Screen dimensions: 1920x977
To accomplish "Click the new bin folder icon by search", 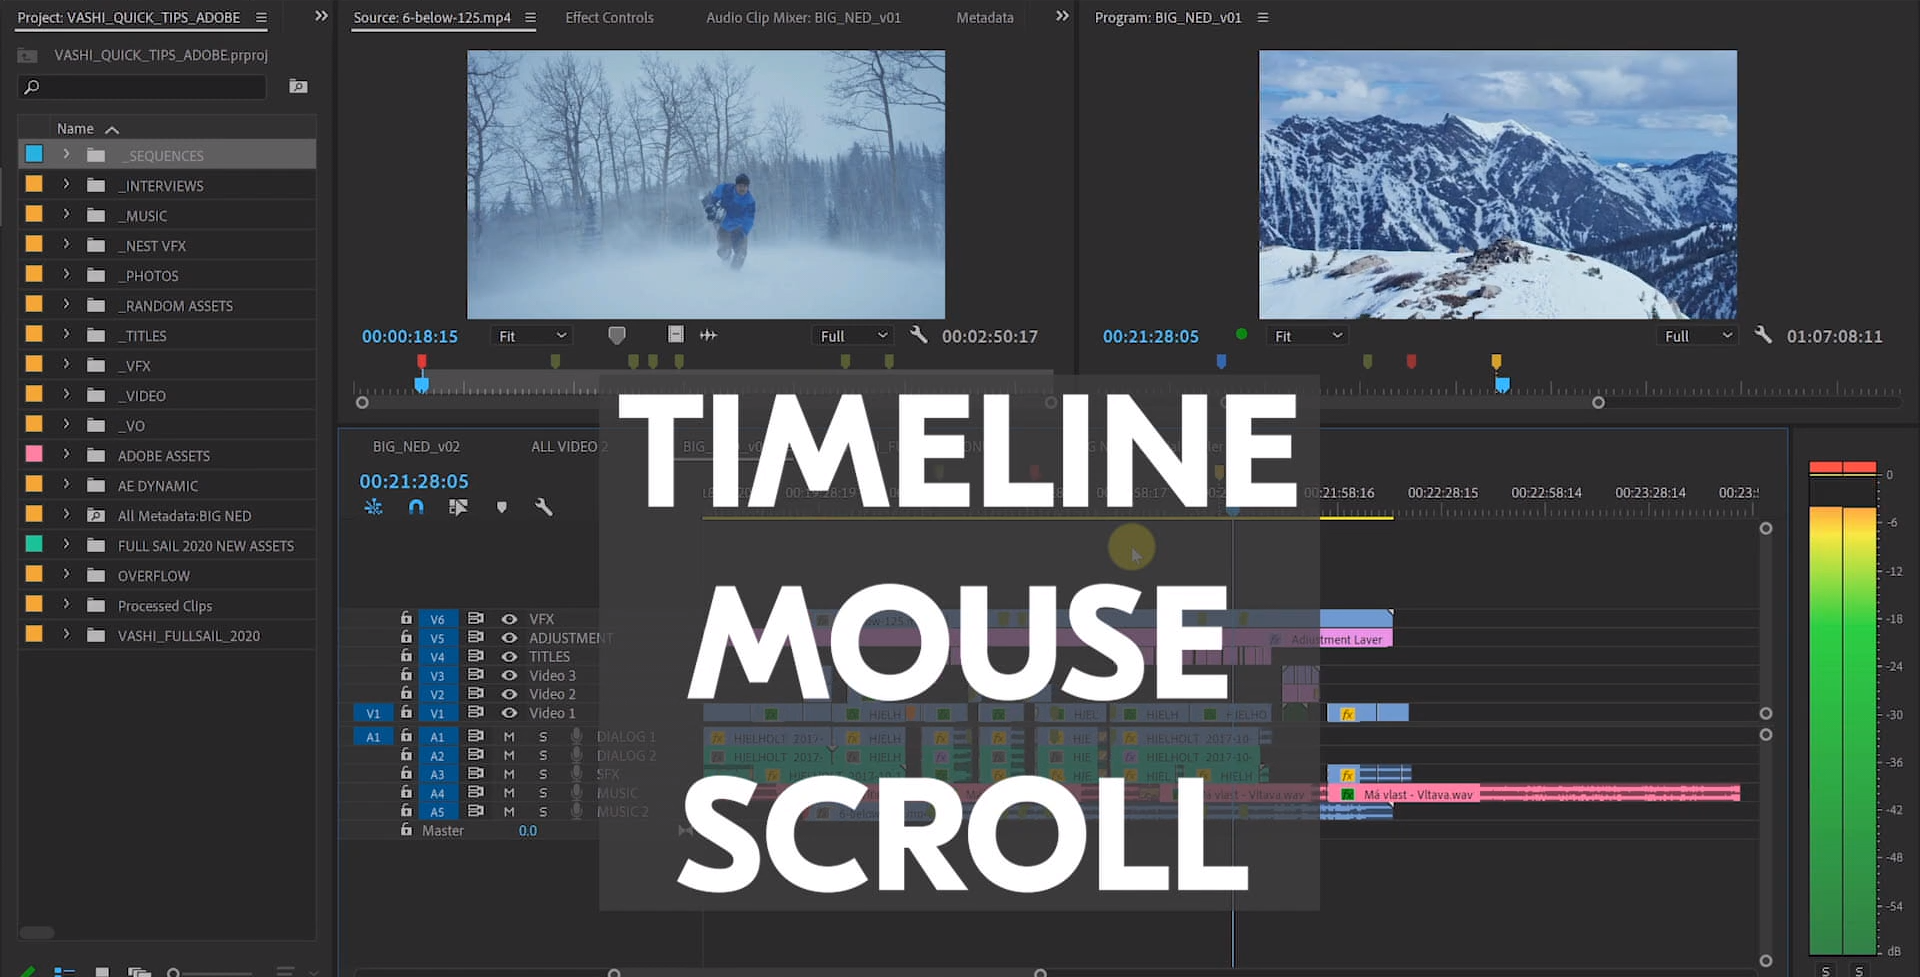I will coord(298,86).
